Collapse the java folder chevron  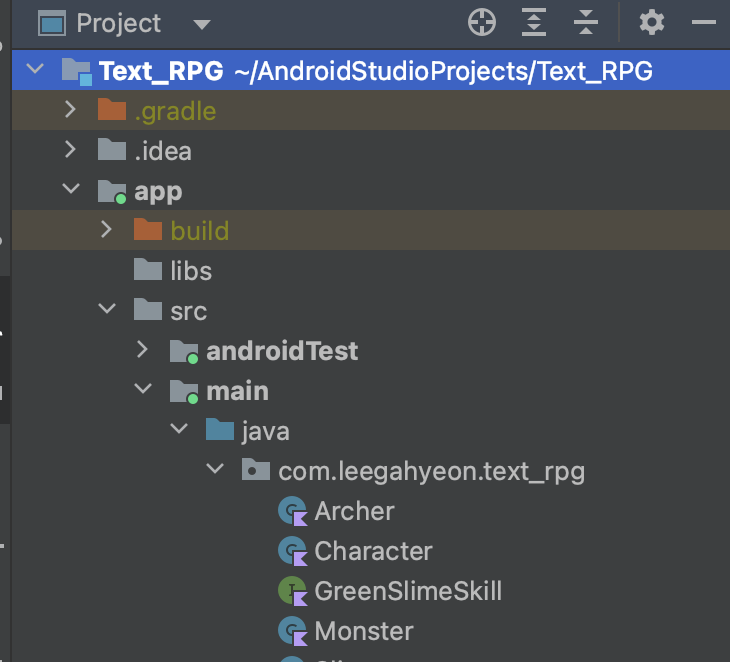coord(179,428)
